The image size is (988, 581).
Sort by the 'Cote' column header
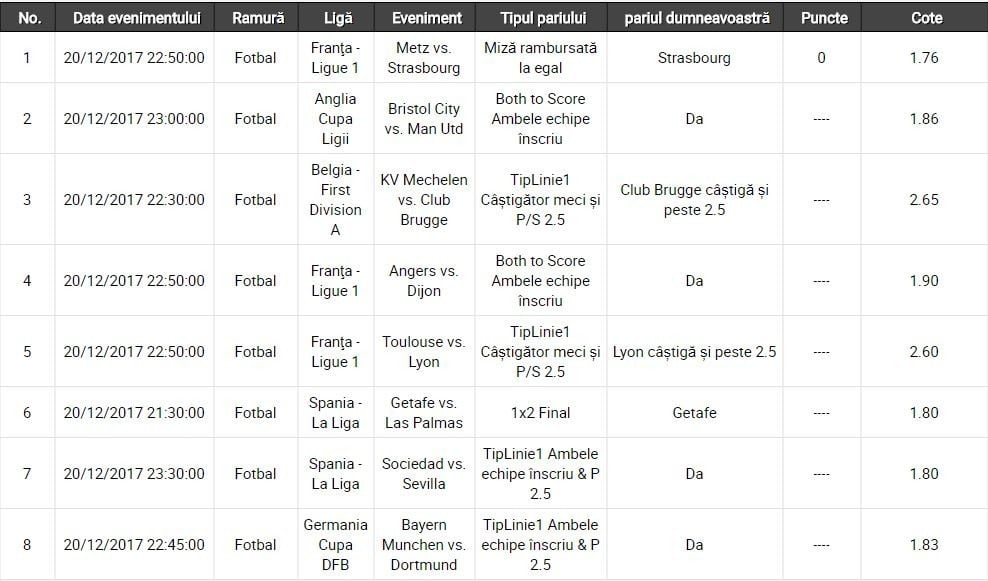pos(926,18)
